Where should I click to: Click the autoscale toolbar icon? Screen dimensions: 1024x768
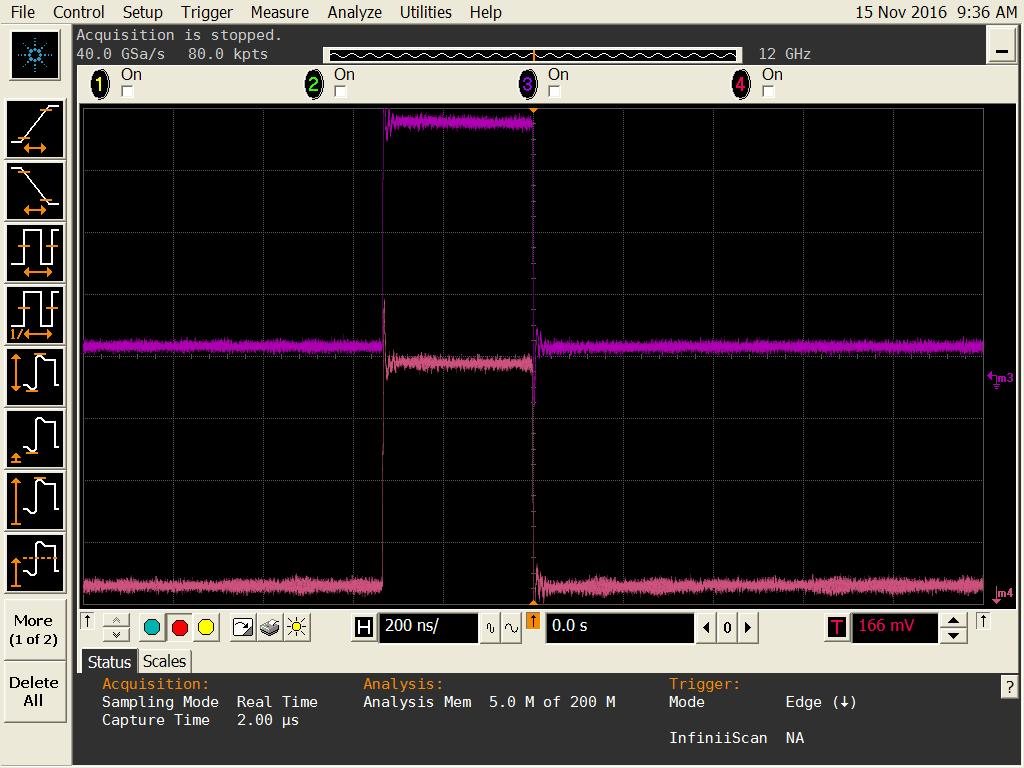(x=242, y=628)
